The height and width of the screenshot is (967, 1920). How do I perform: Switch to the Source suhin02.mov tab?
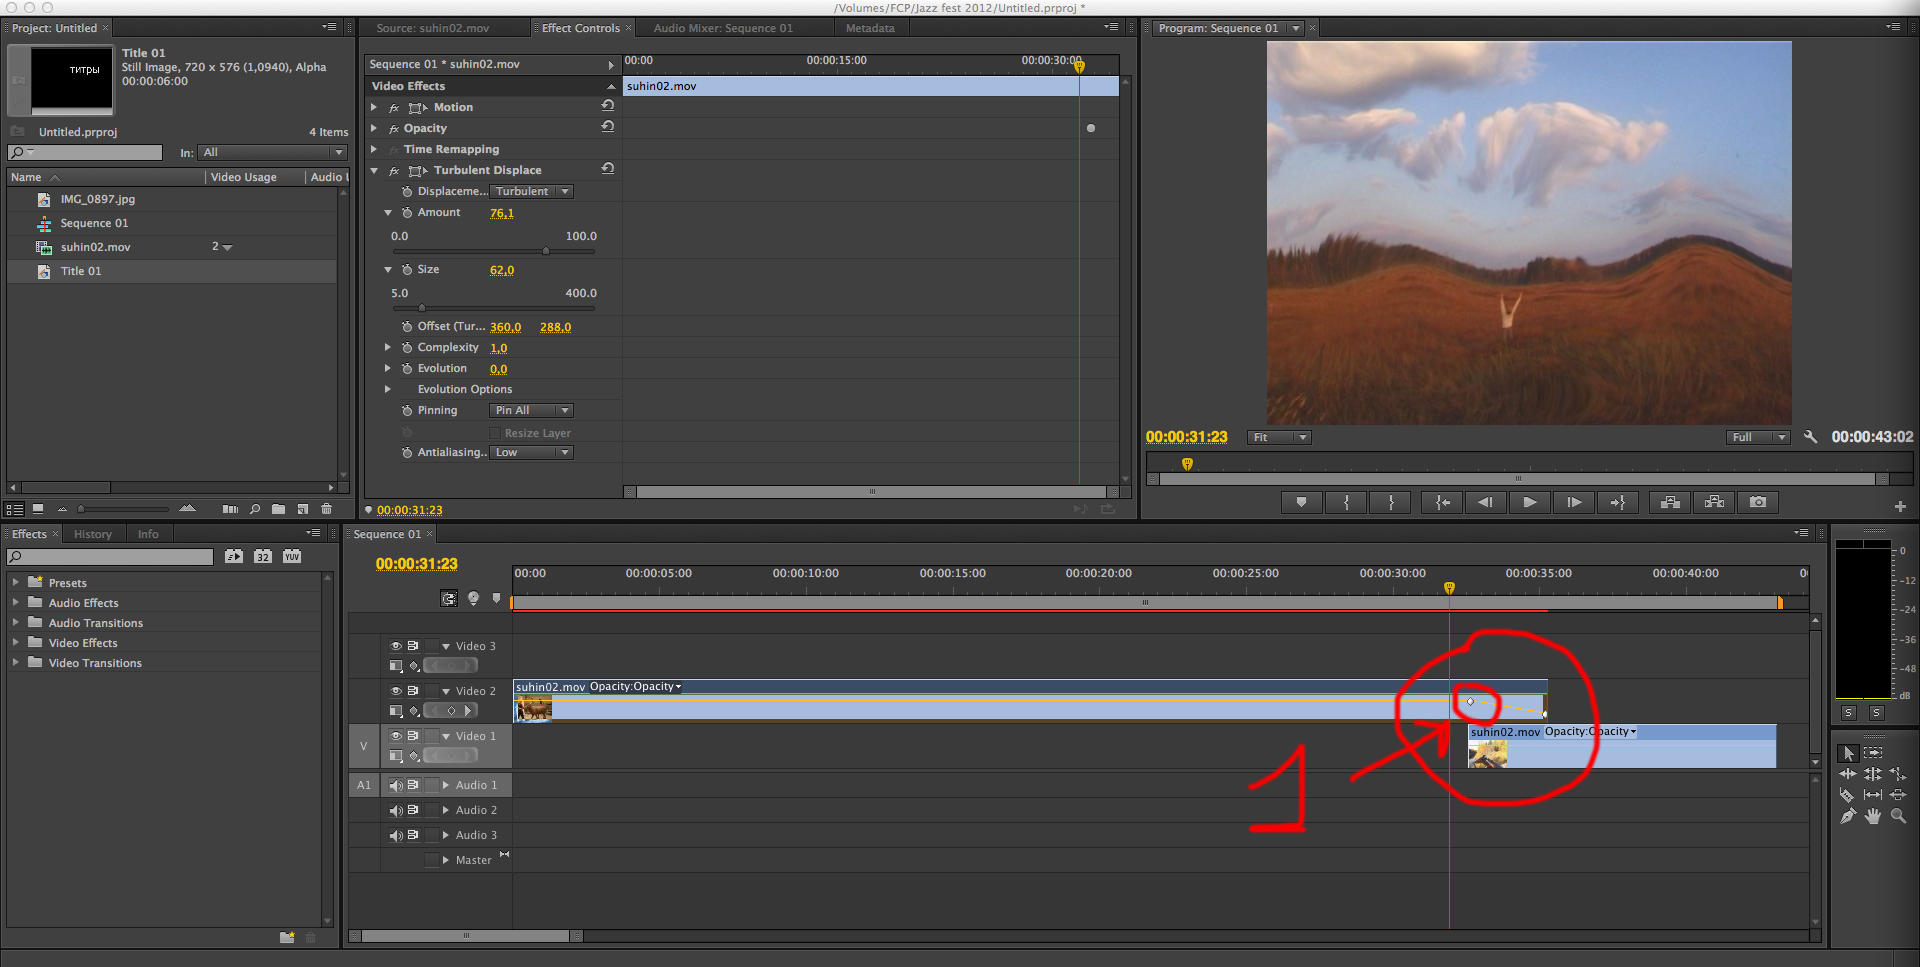433,28
